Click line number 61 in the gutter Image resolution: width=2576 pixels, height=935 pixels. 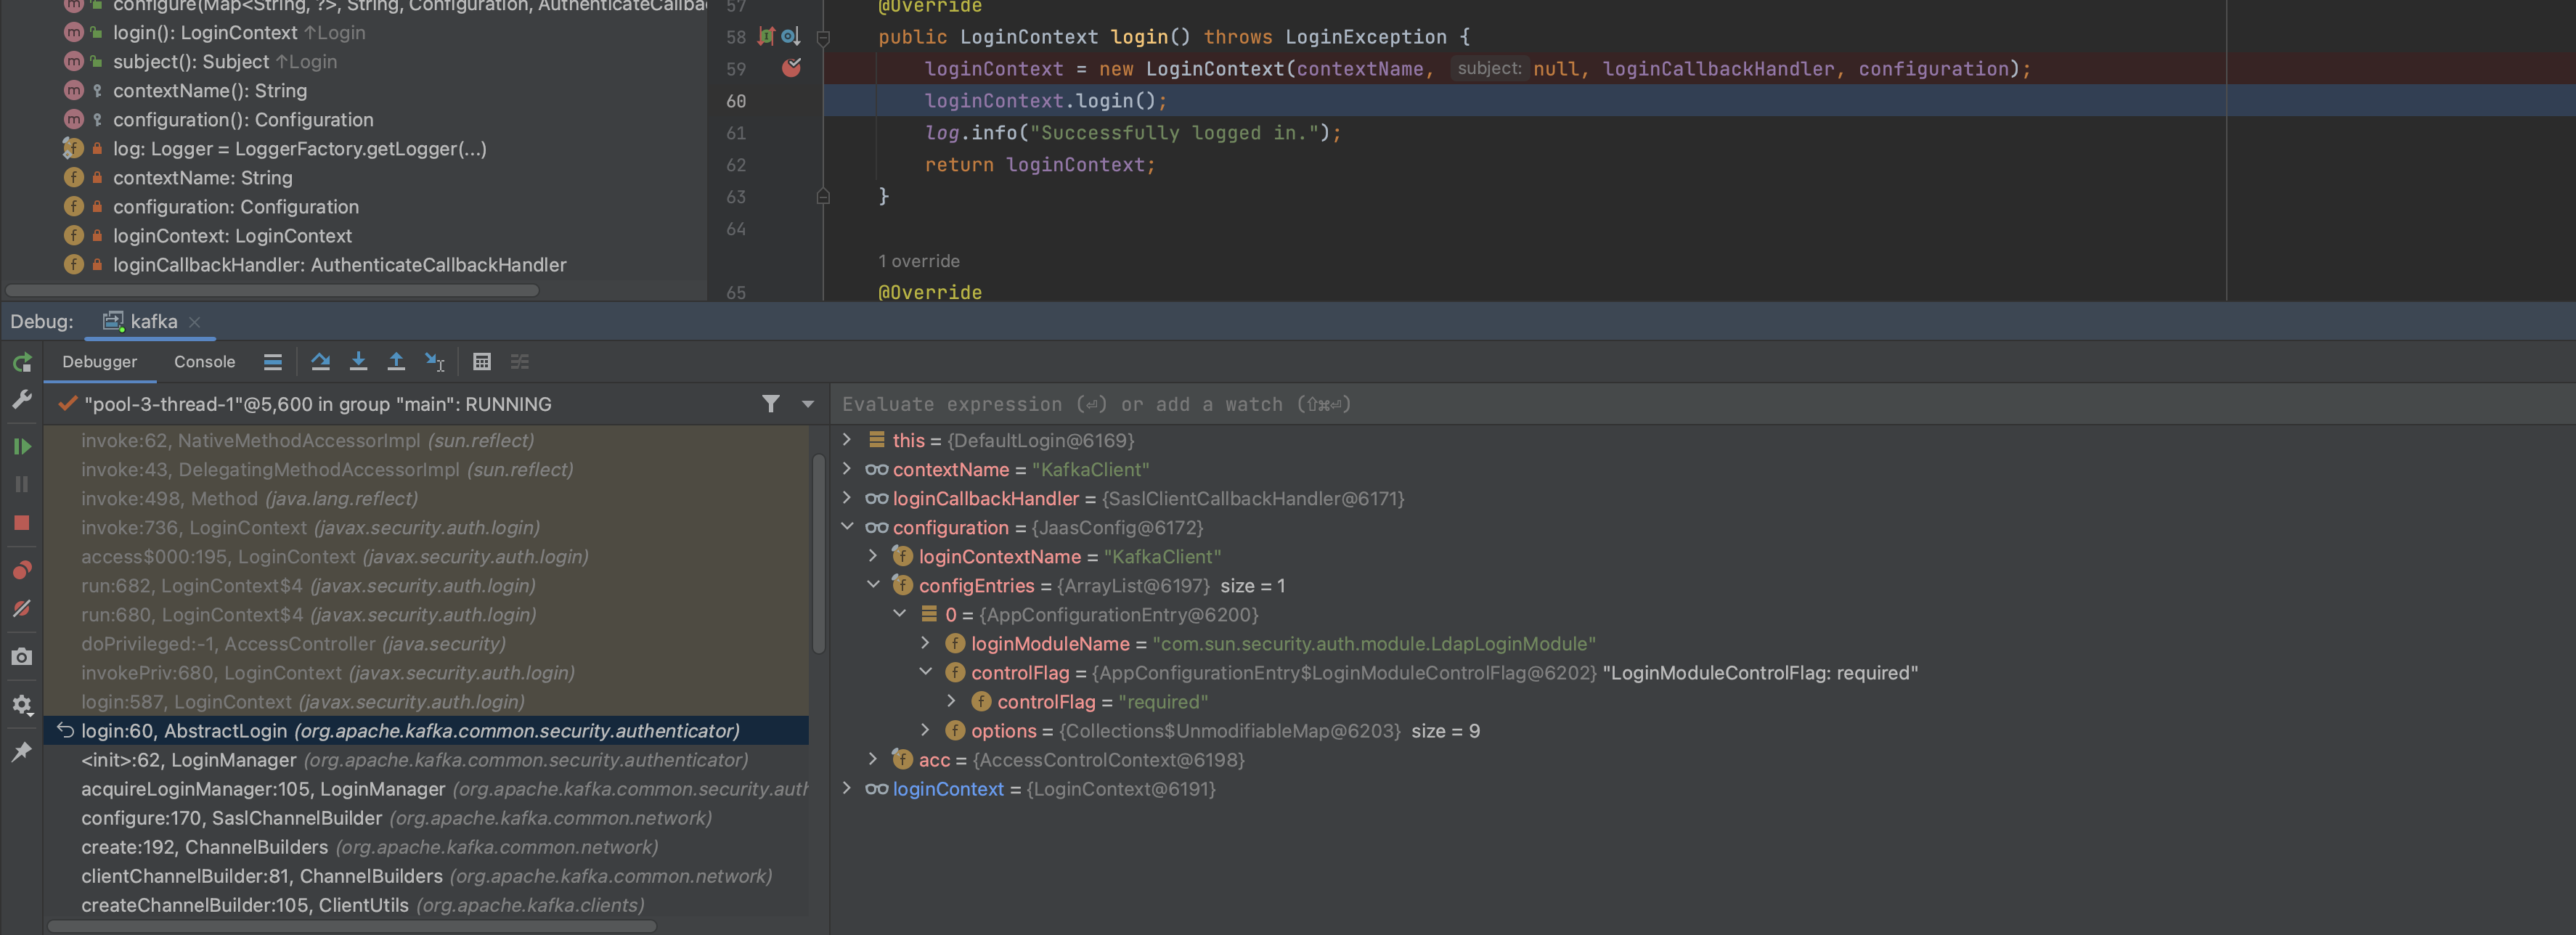(736, 133)
